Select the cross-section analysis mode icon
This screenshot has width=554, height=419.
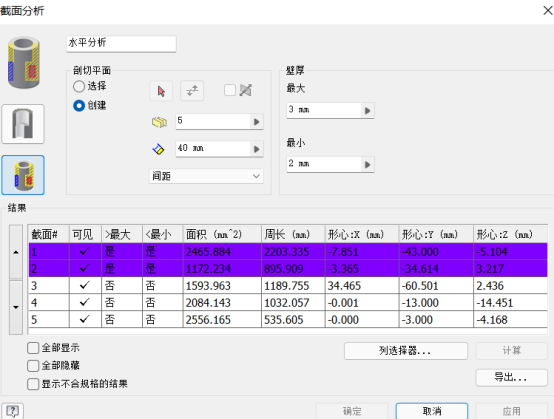pos(23,175)
